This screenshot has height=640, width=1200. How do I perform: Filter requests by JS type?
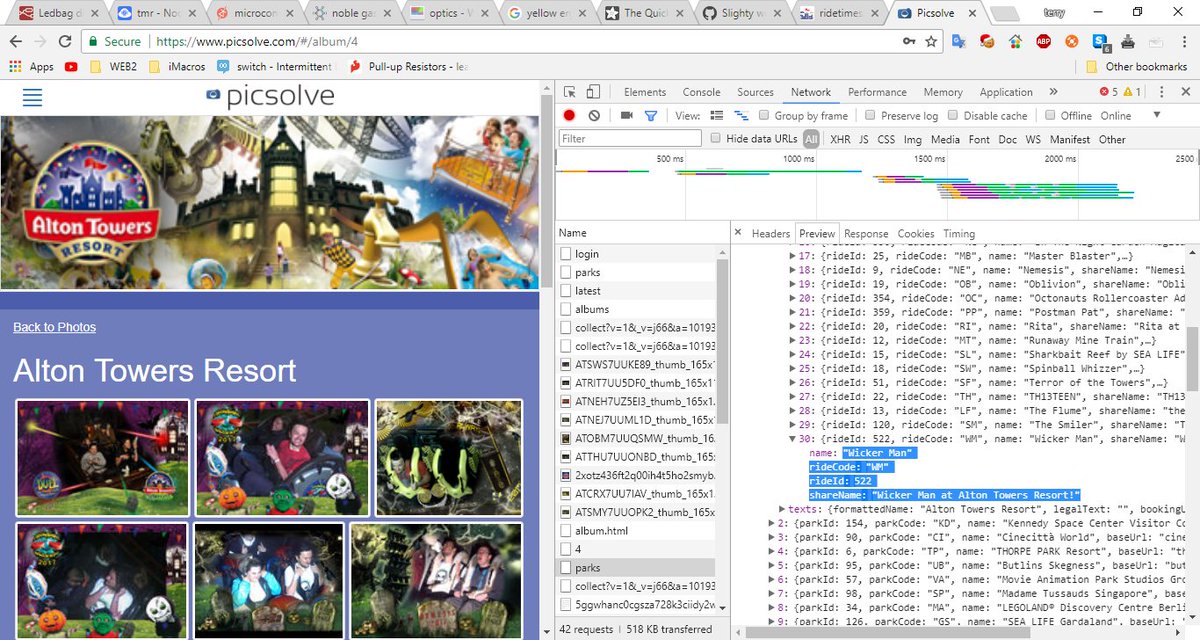(863, 139)
